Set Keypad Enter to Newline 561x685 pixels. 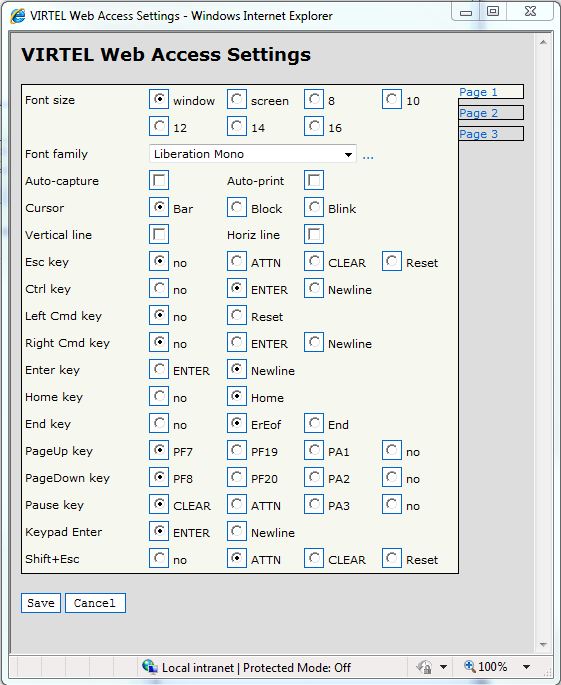click(236, 531)
